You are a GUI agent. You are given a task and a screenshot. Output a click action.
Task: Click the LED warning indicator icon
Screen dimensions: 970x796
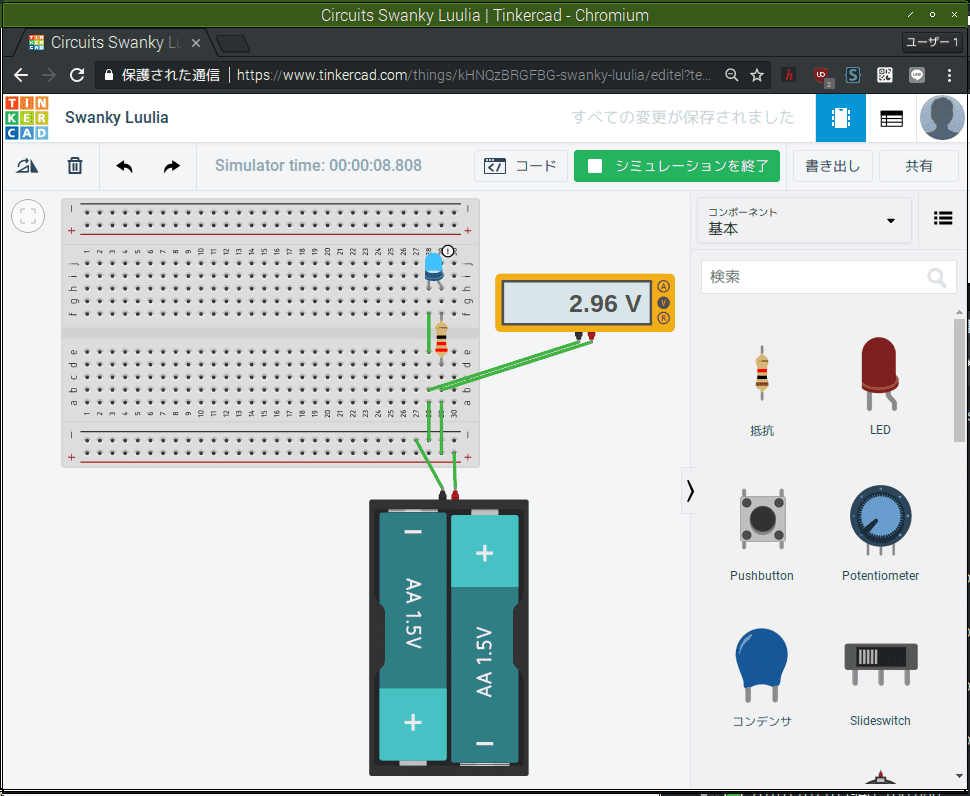point(448,251)
